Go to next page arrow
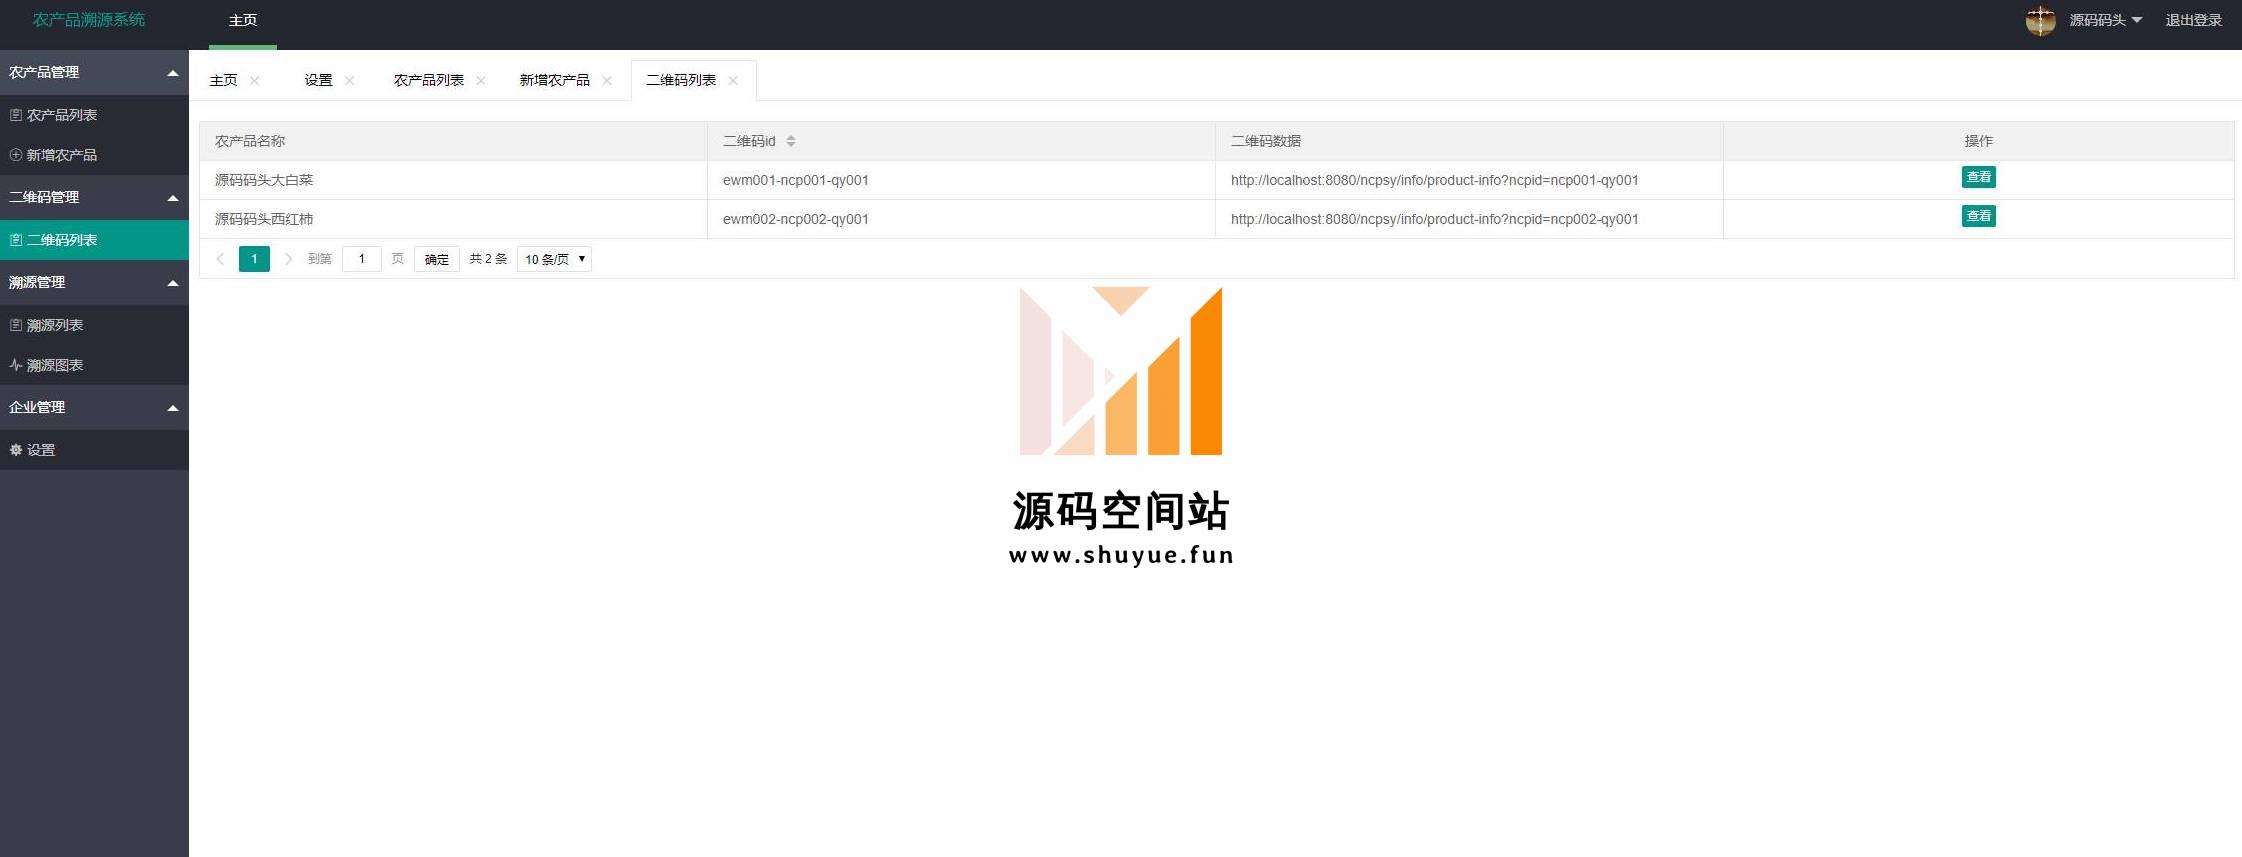This screenshot has width=2242, height=857. pyautogui.click(x=288, y=259)
